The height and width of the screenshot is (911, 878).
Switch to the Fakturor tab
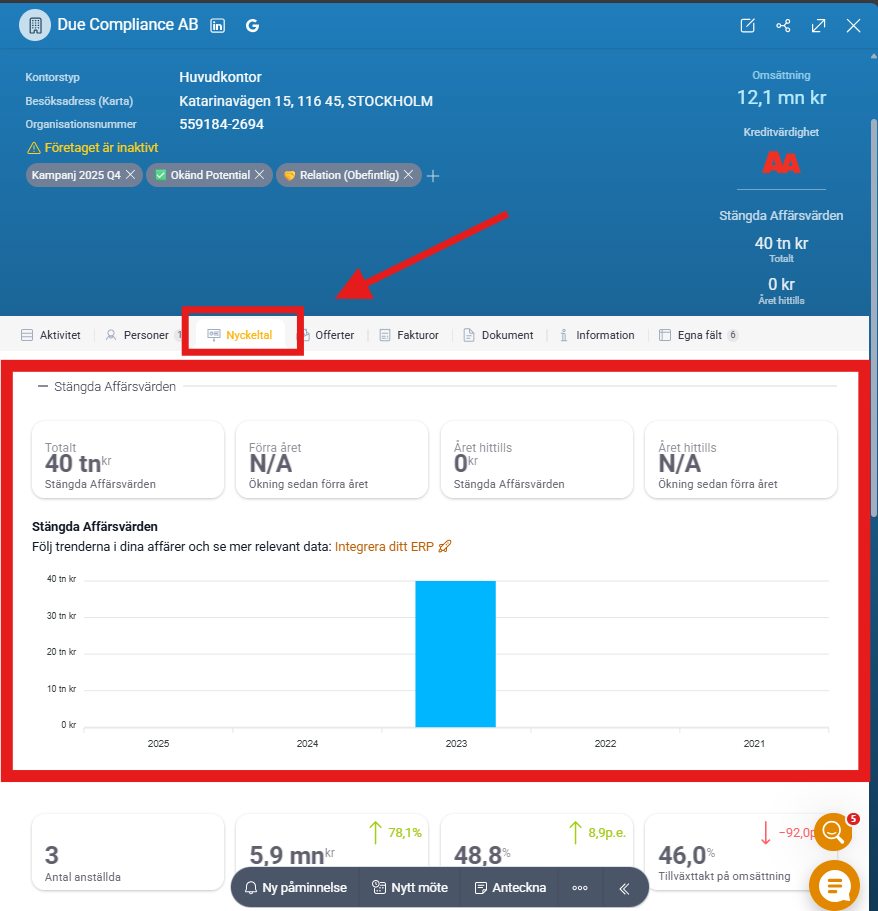(x=409, y=335)
